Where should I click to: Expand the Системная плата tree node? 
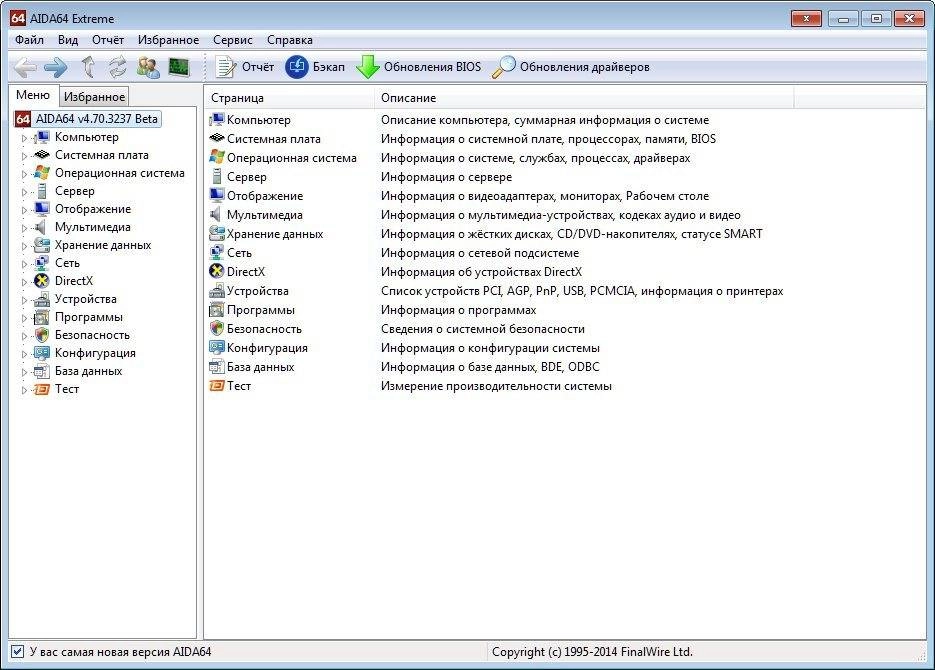pos(24,156)
